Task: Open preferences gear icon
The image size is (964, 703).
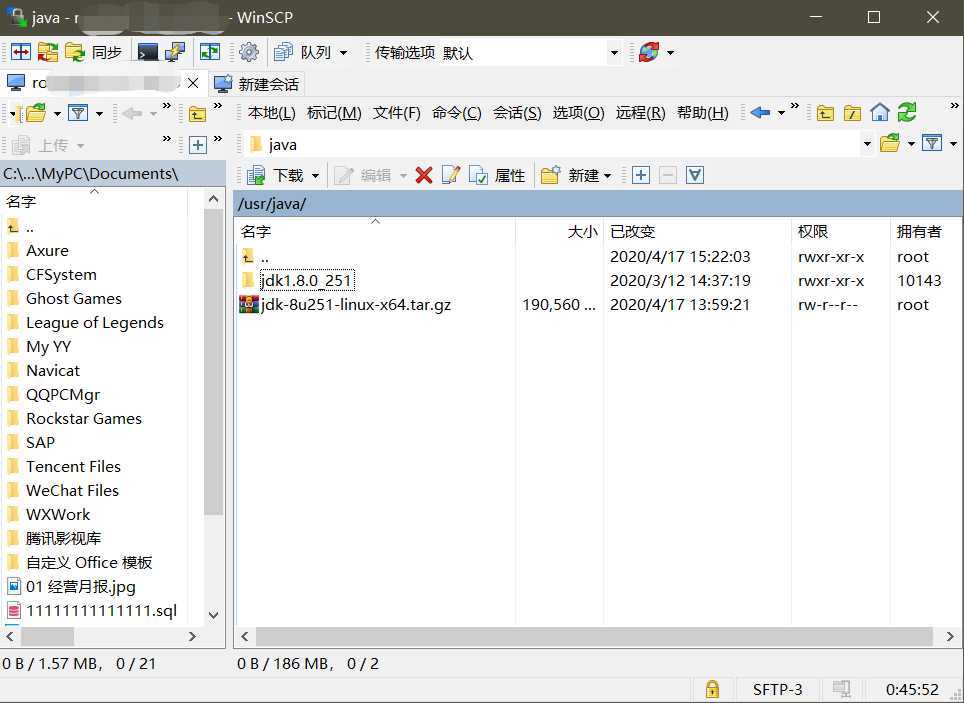Action: [248, 52]
